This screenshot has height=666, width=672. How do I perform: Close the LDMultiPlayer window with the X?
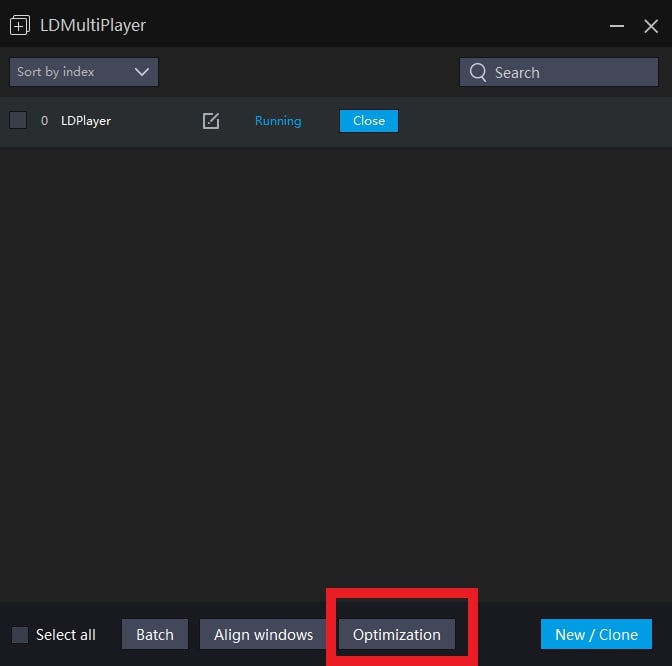(650, 26)
